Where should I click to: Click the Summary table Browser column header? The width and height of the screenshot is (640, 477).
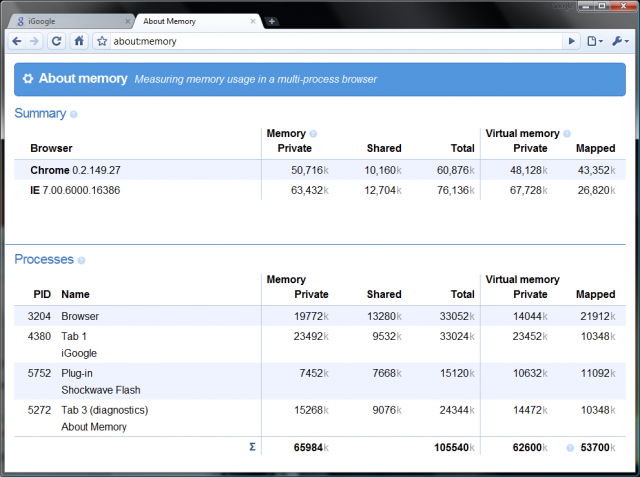[x=51, y=148]
